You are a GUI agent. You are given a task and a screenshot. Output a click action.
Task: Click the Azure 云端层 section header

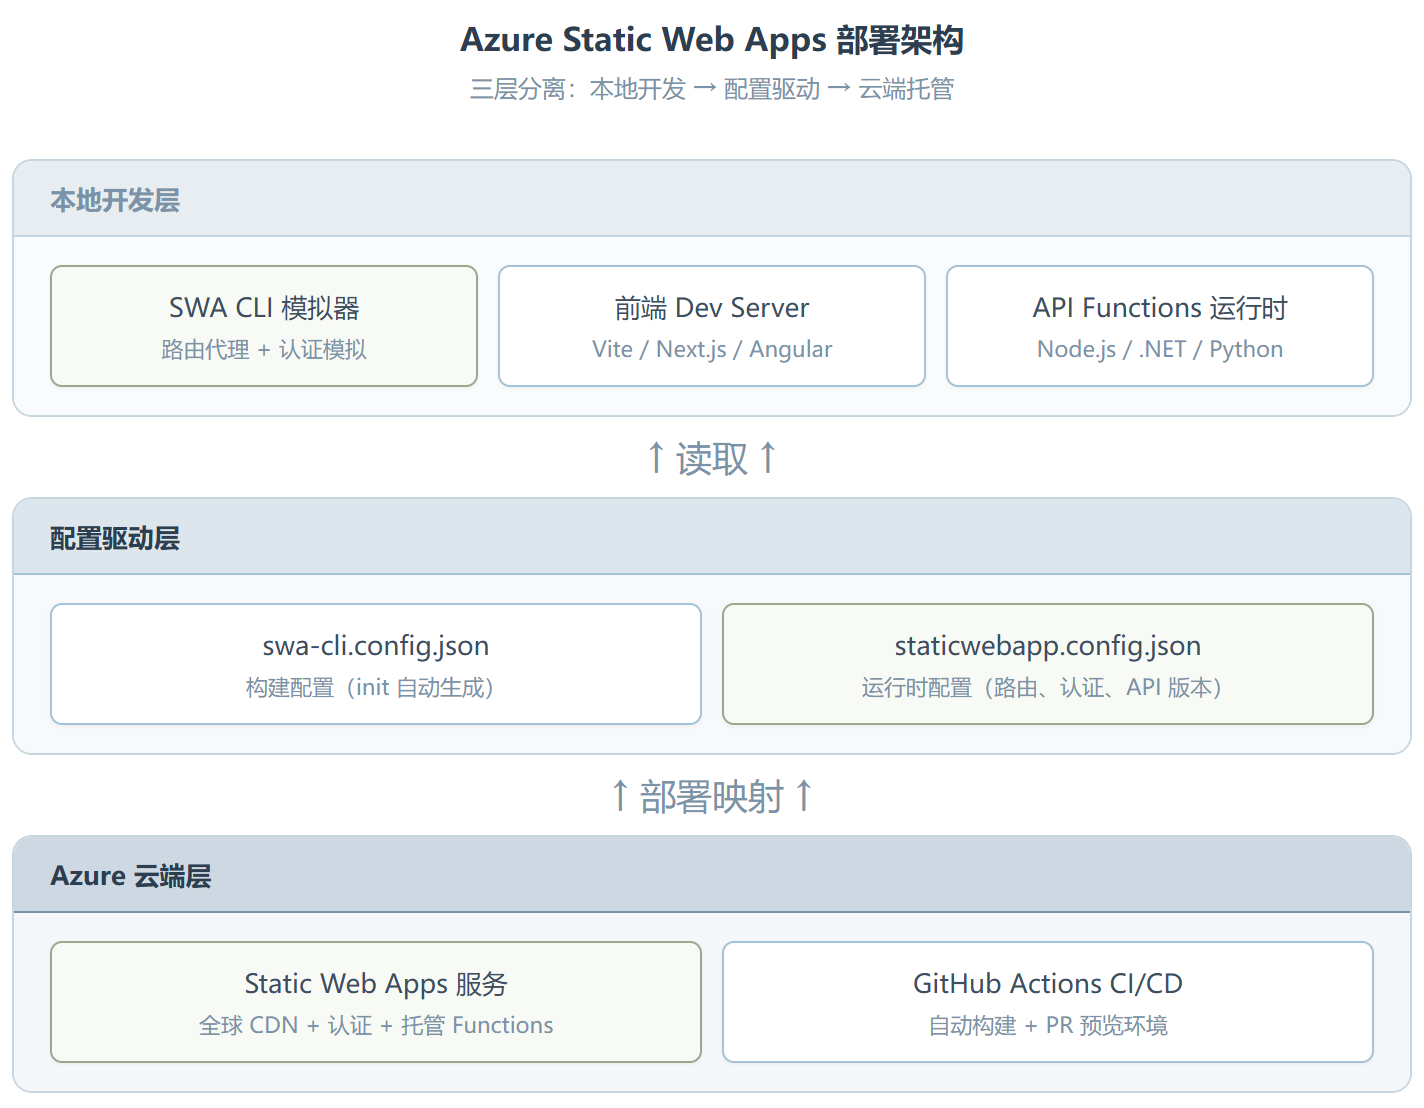point(712,875)
